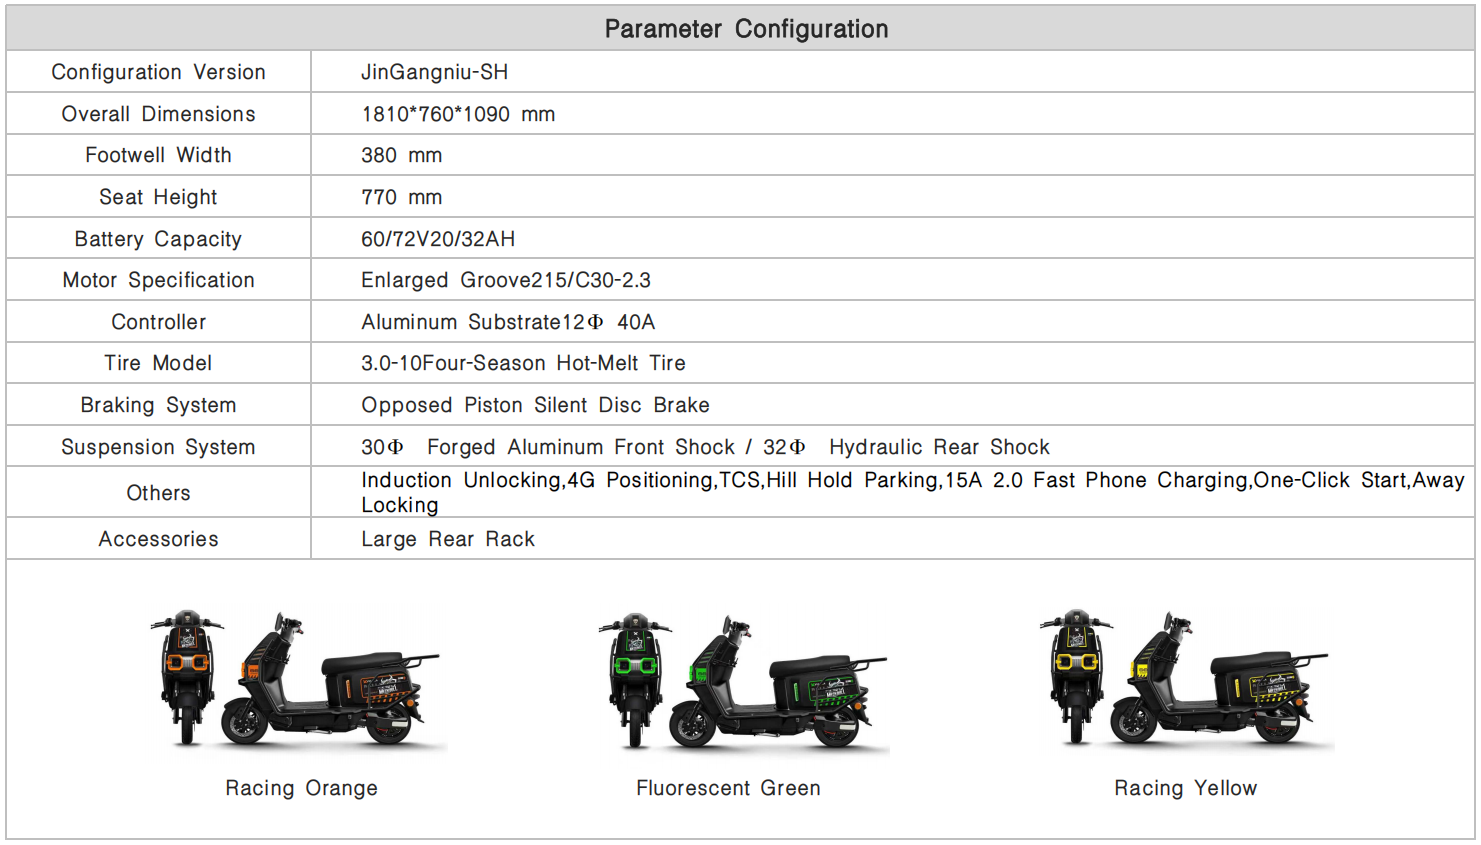
Task: Select the 'Enlarged Groove215/C30-2.3' value
Action: (506, 280)
